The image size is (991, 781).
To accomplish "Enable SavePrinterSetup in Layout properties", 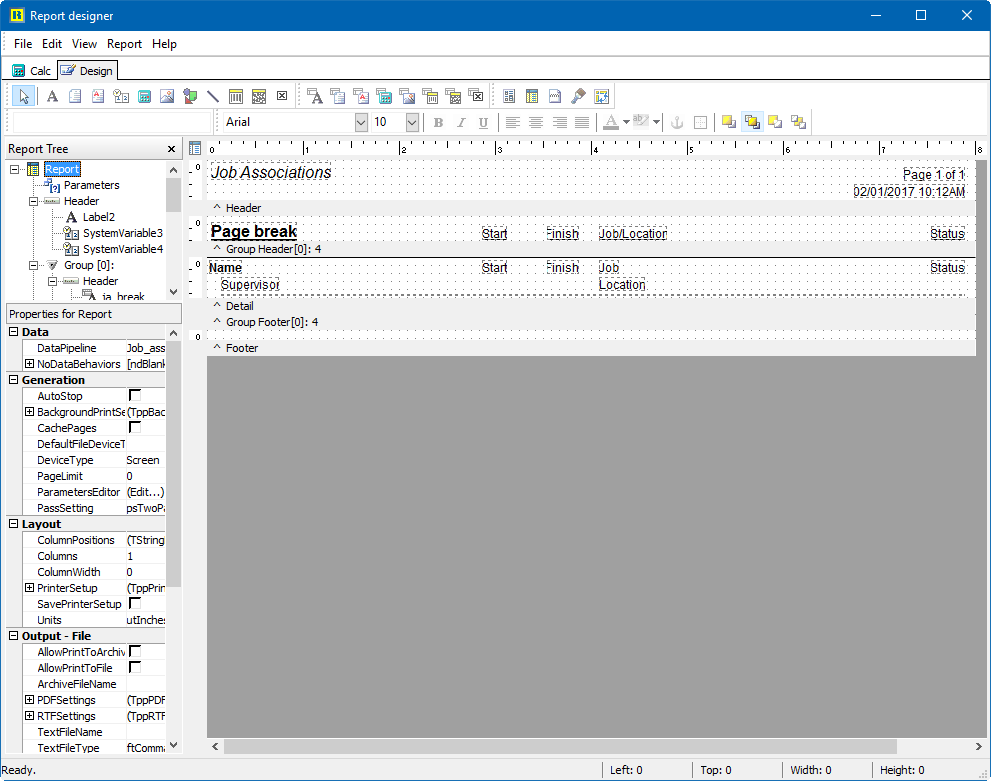I will coord(136,604).
